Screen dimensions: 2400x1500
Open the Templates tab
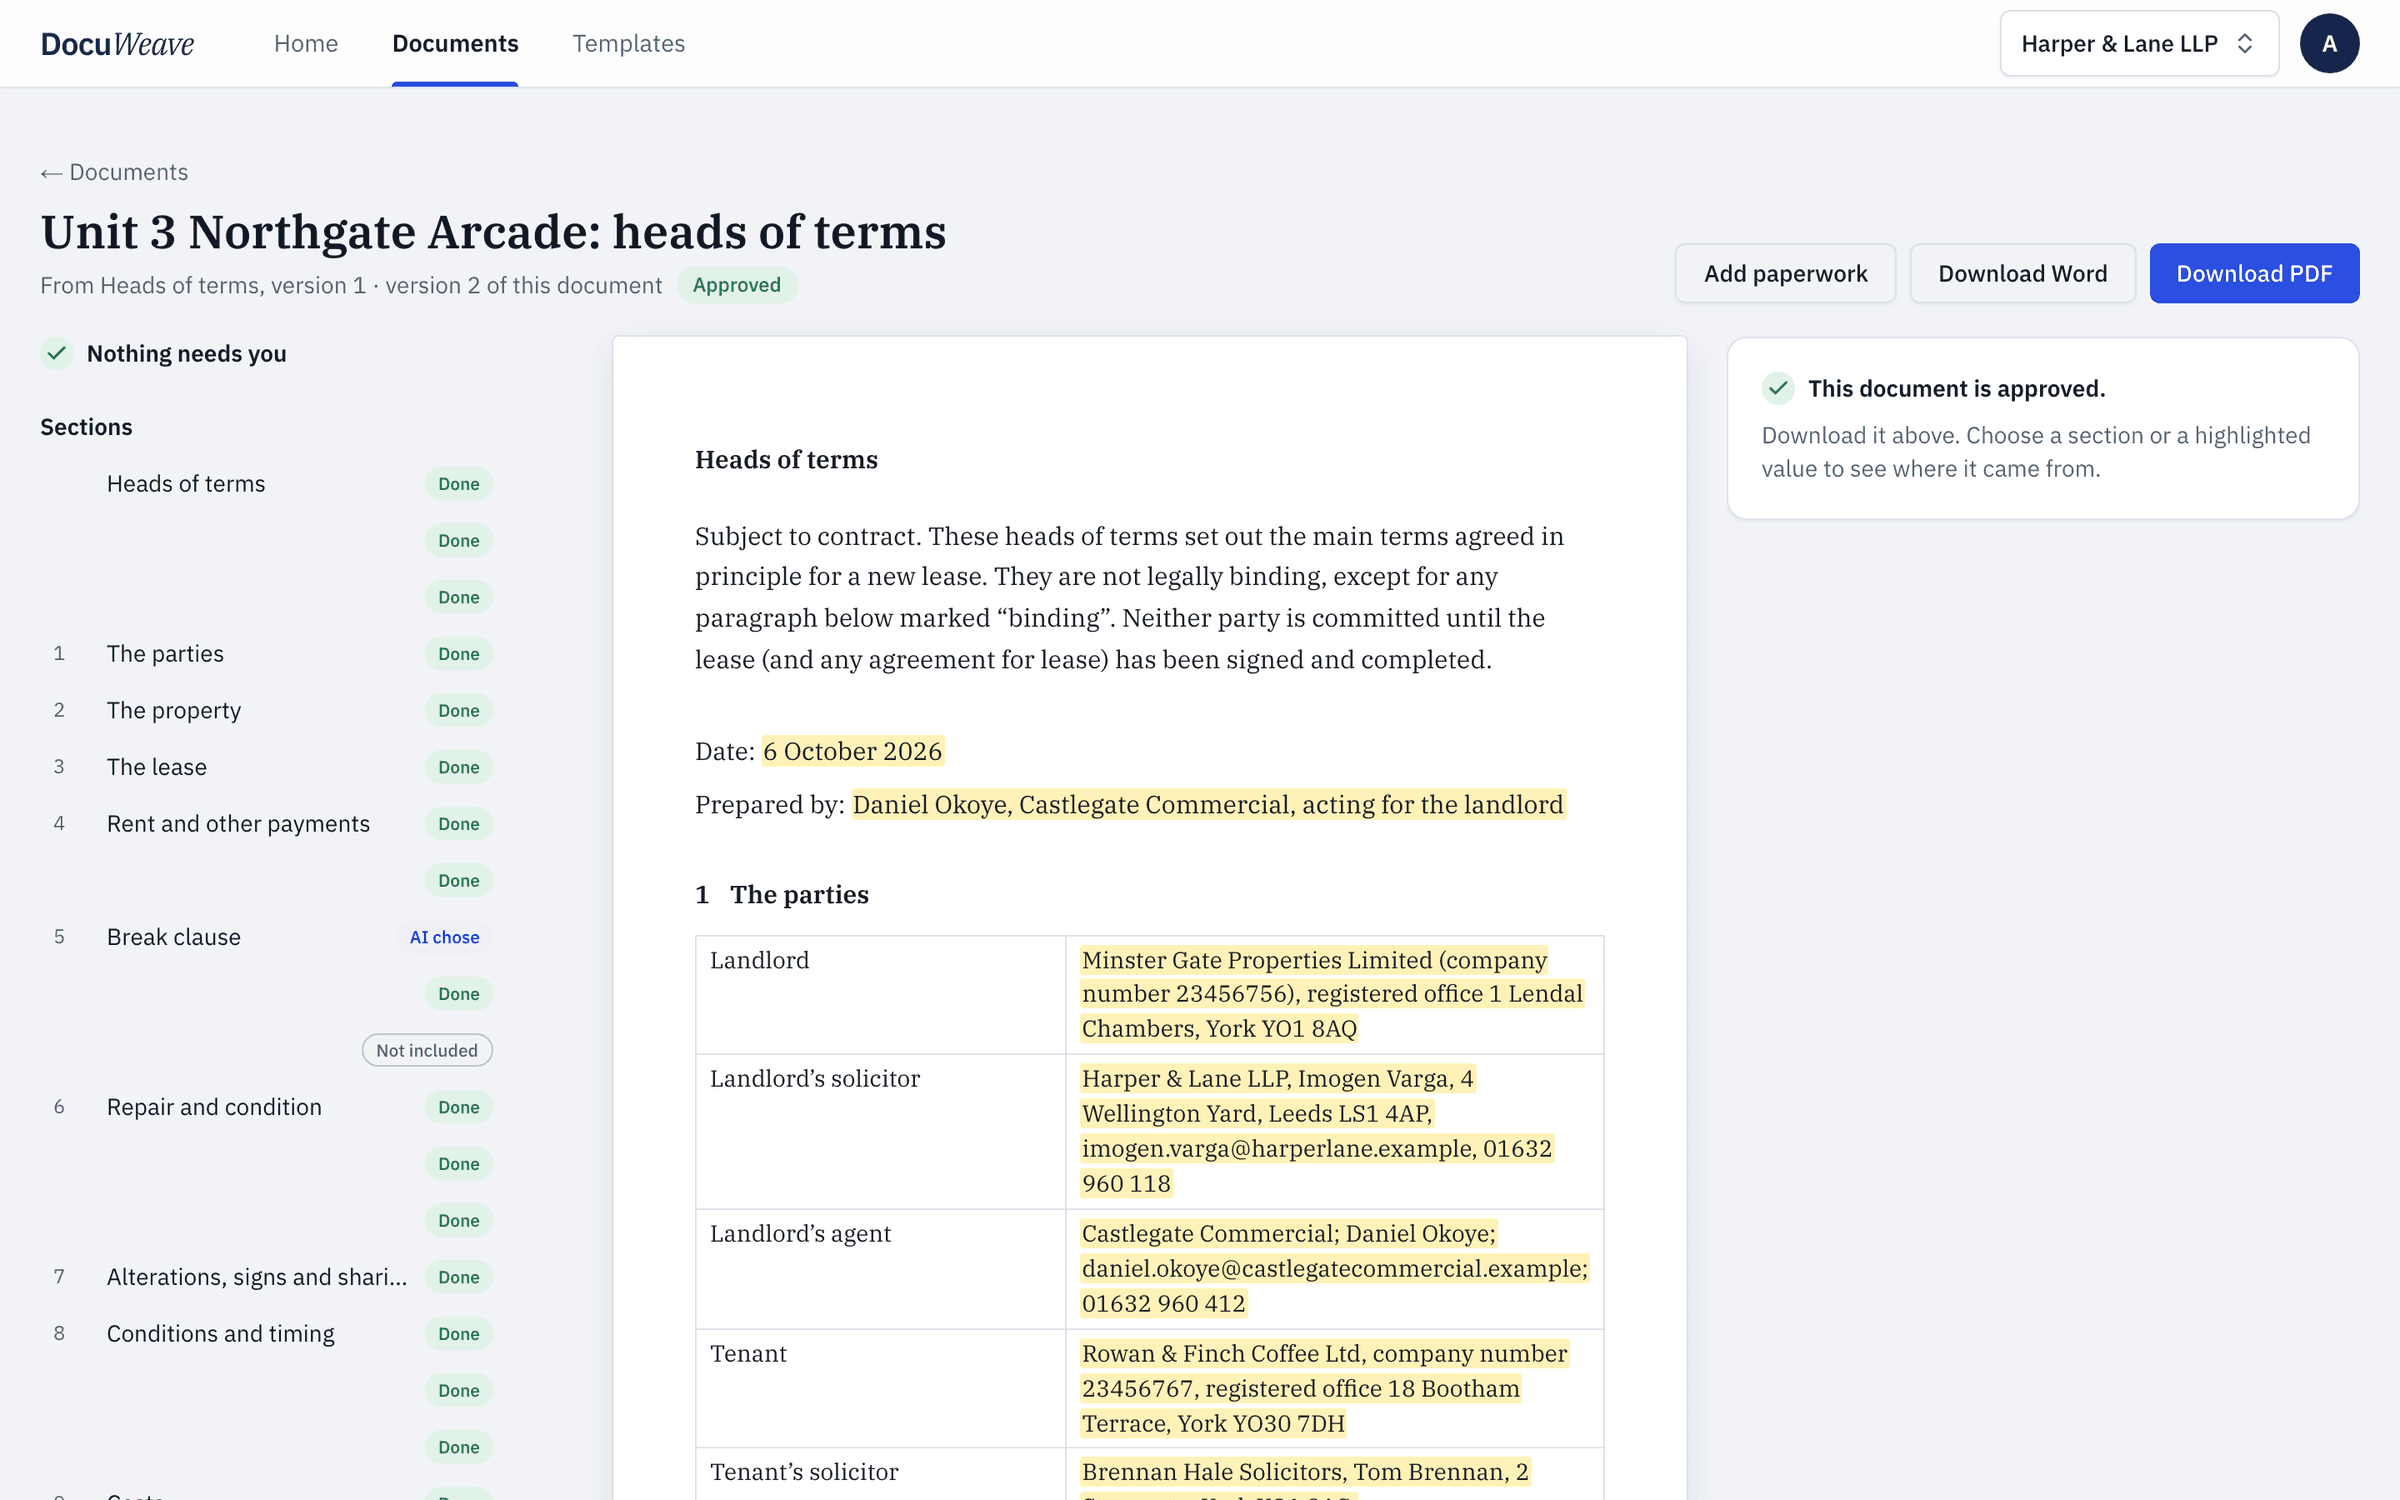pyautogui.click(x=628, y=43)
